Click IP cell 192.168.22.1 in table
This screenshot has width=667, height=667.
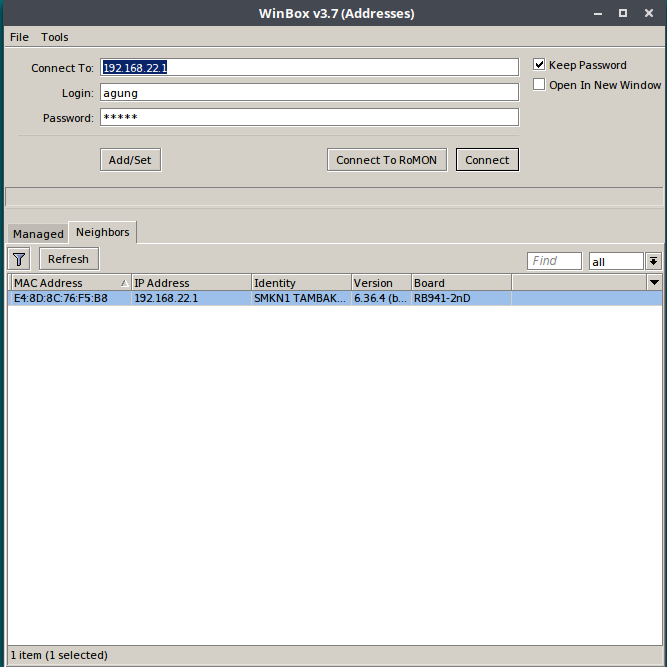coord(191,298)
